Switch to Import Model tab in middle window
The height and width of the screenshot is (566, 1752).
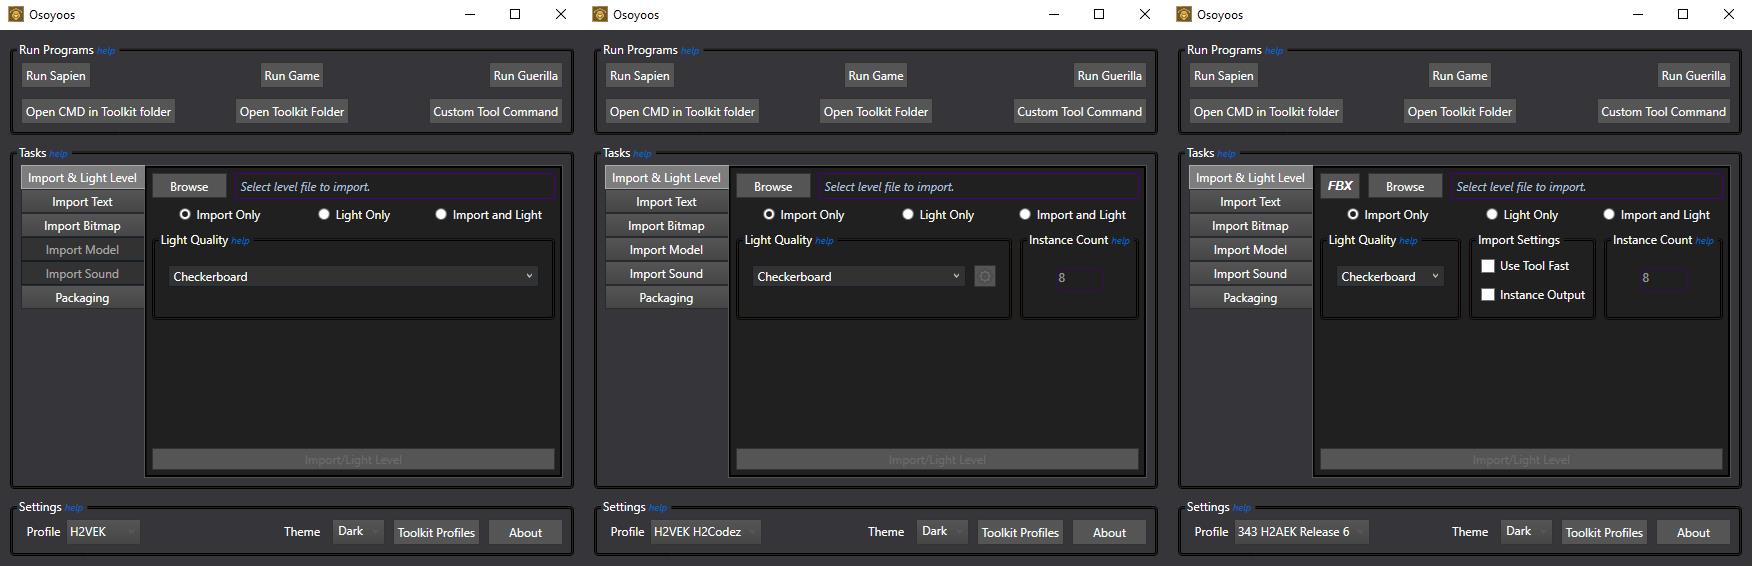(667, 250)
